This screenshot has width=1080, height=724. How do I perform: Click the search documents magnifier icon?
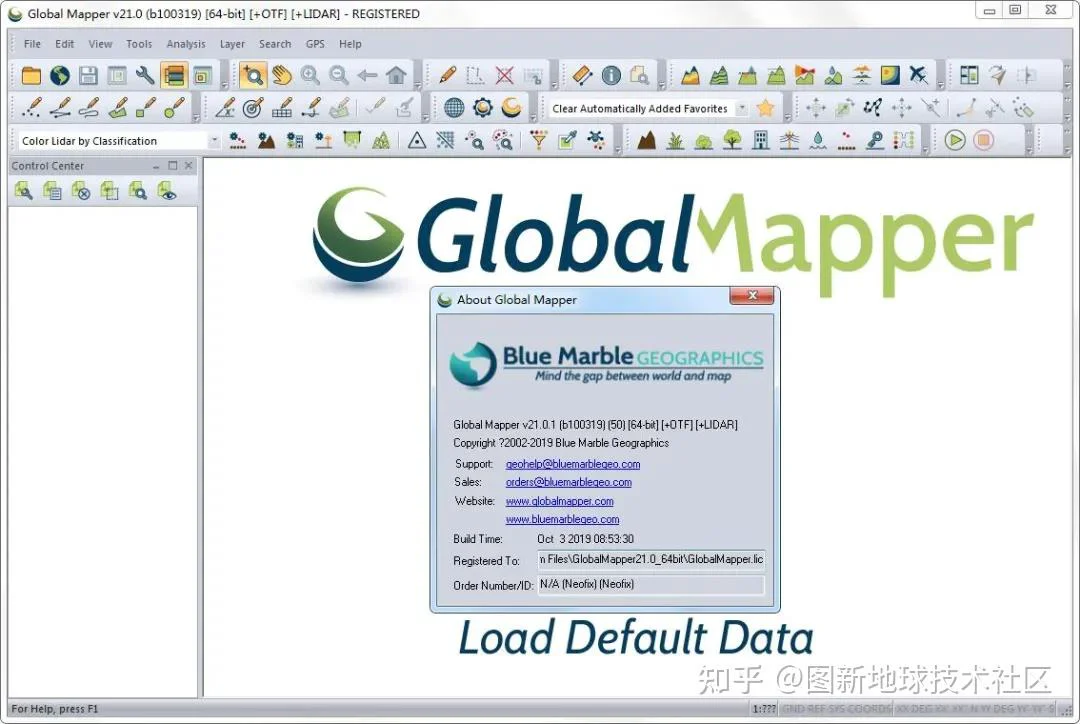640,75
